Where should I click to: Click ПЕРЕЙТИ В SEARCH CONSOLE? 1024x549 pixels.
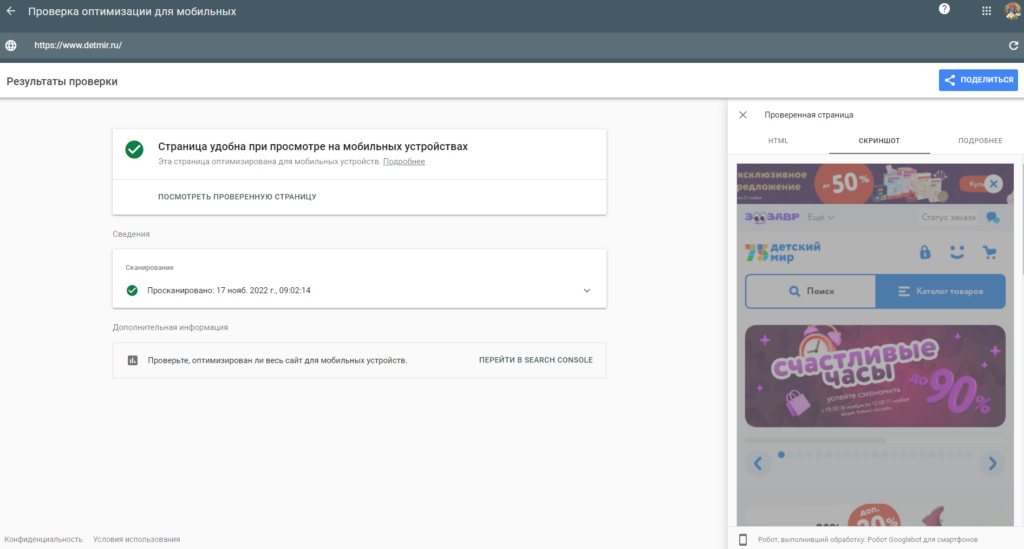click(536, 360)
